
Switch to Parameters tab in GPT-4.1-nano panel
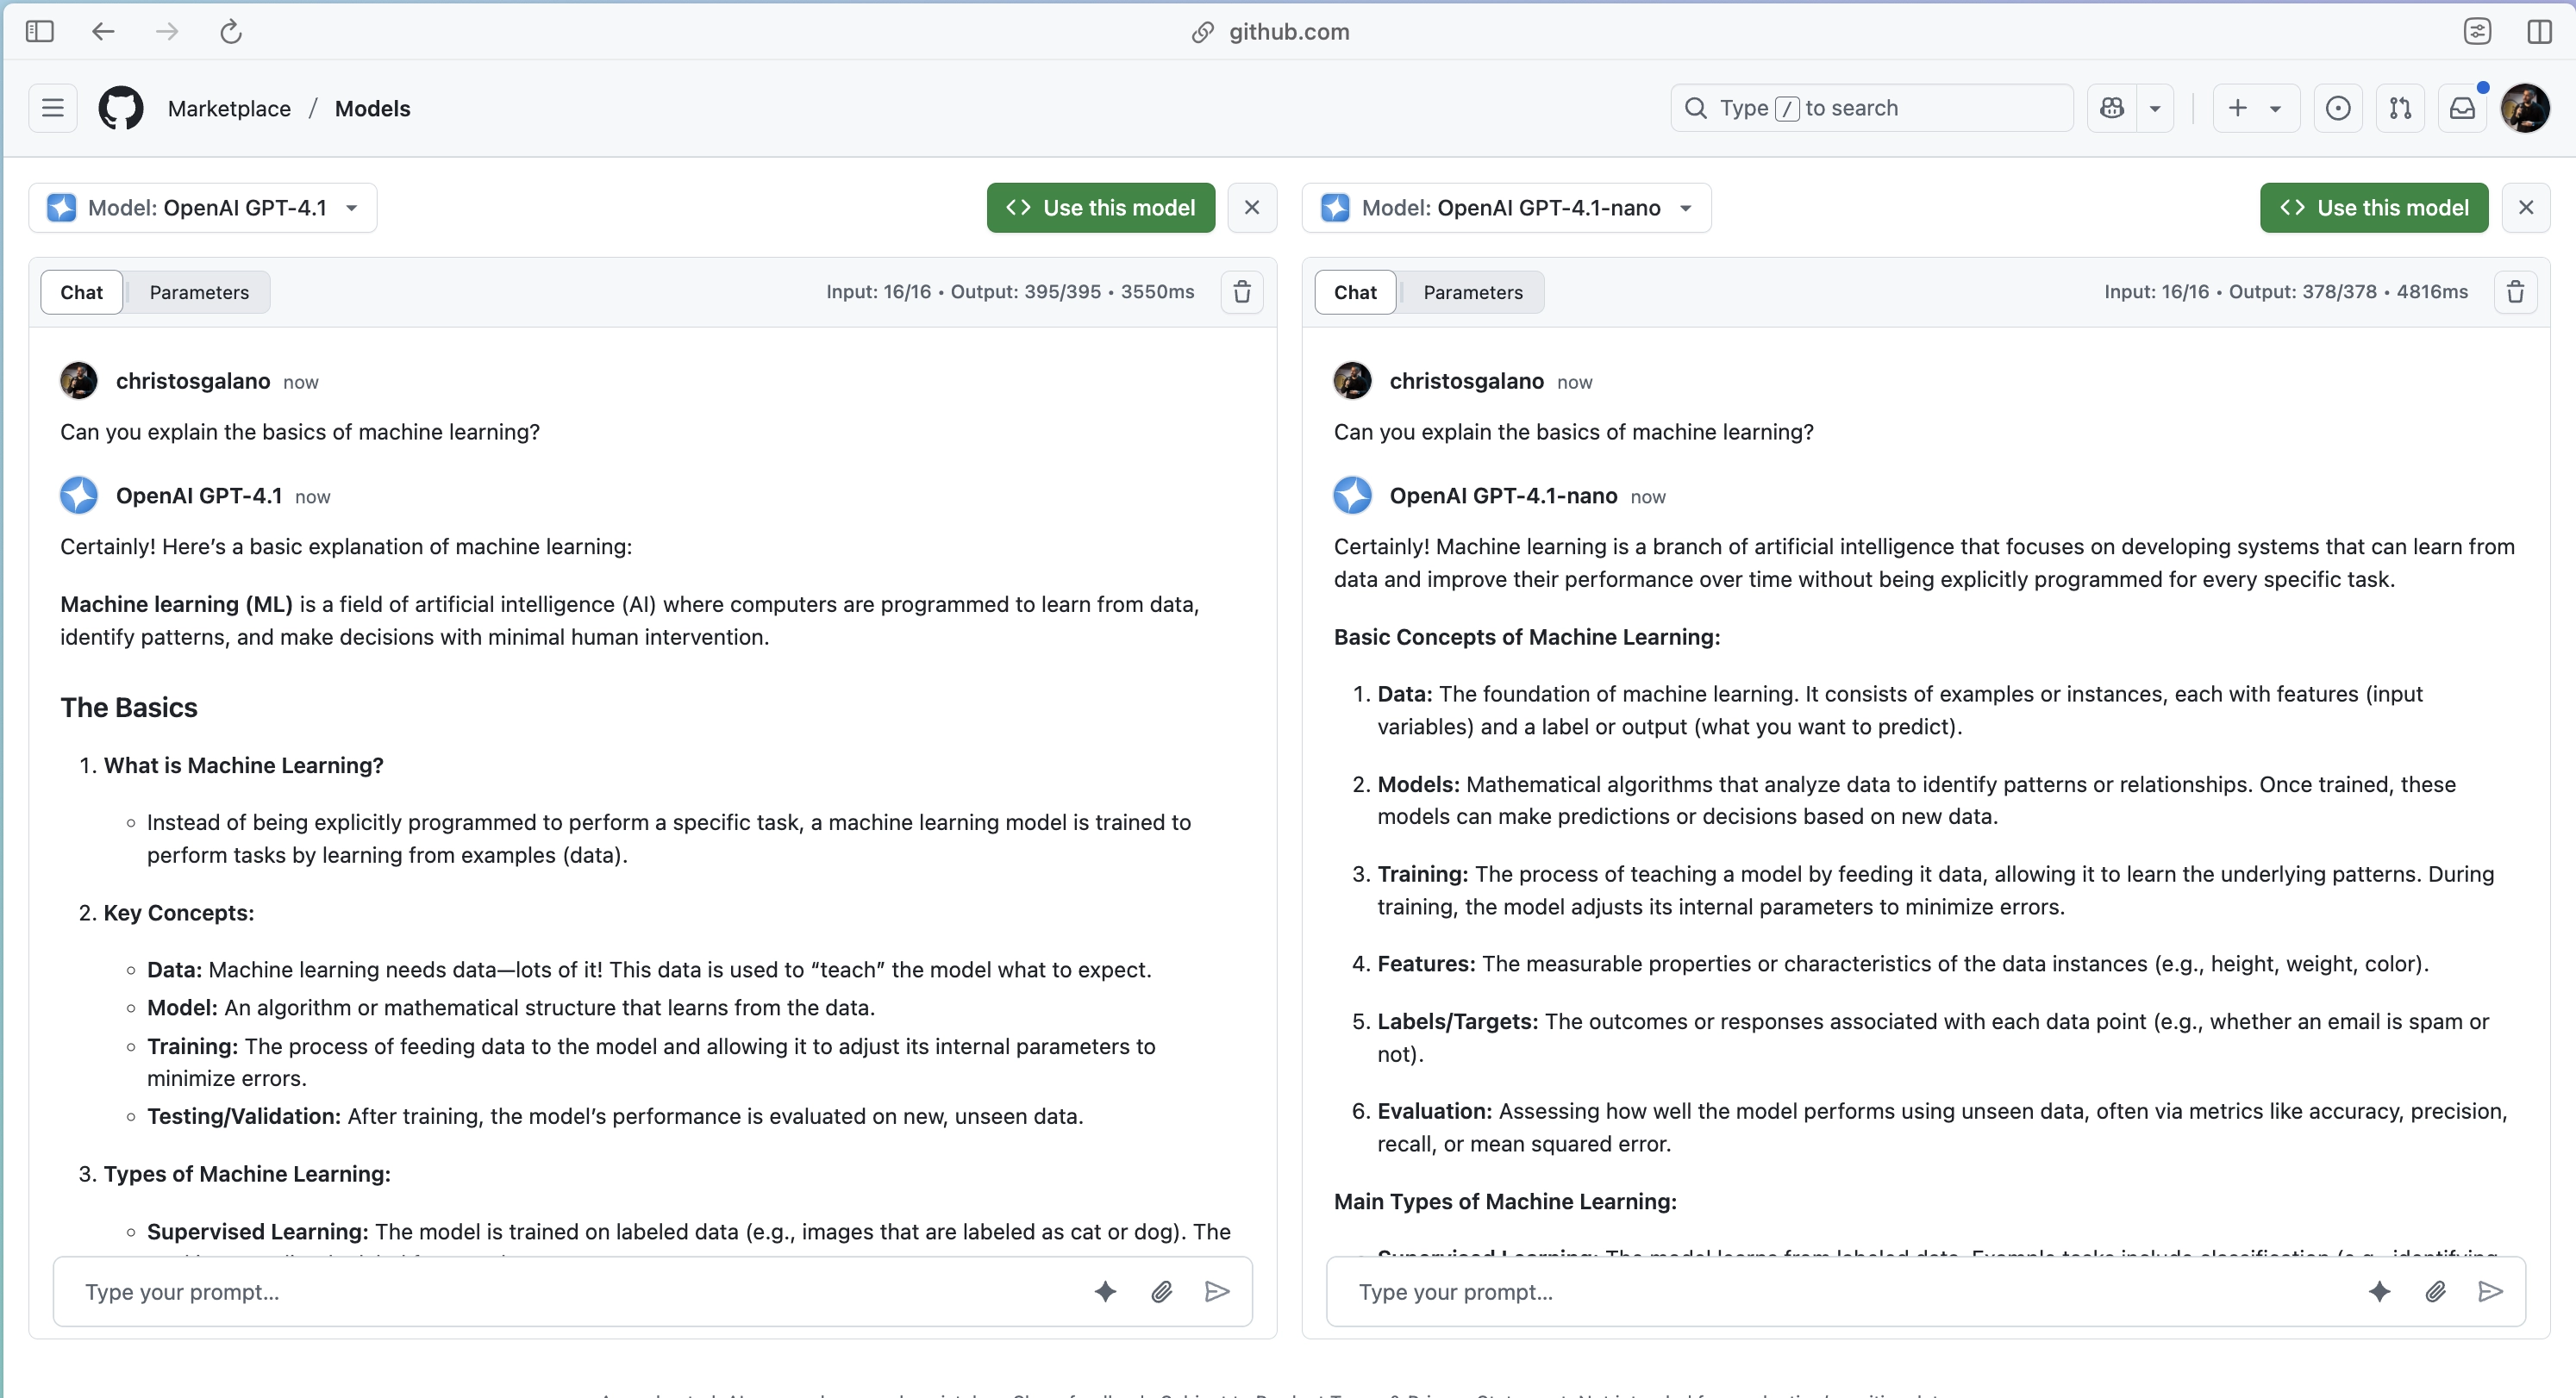[1473, 292]
